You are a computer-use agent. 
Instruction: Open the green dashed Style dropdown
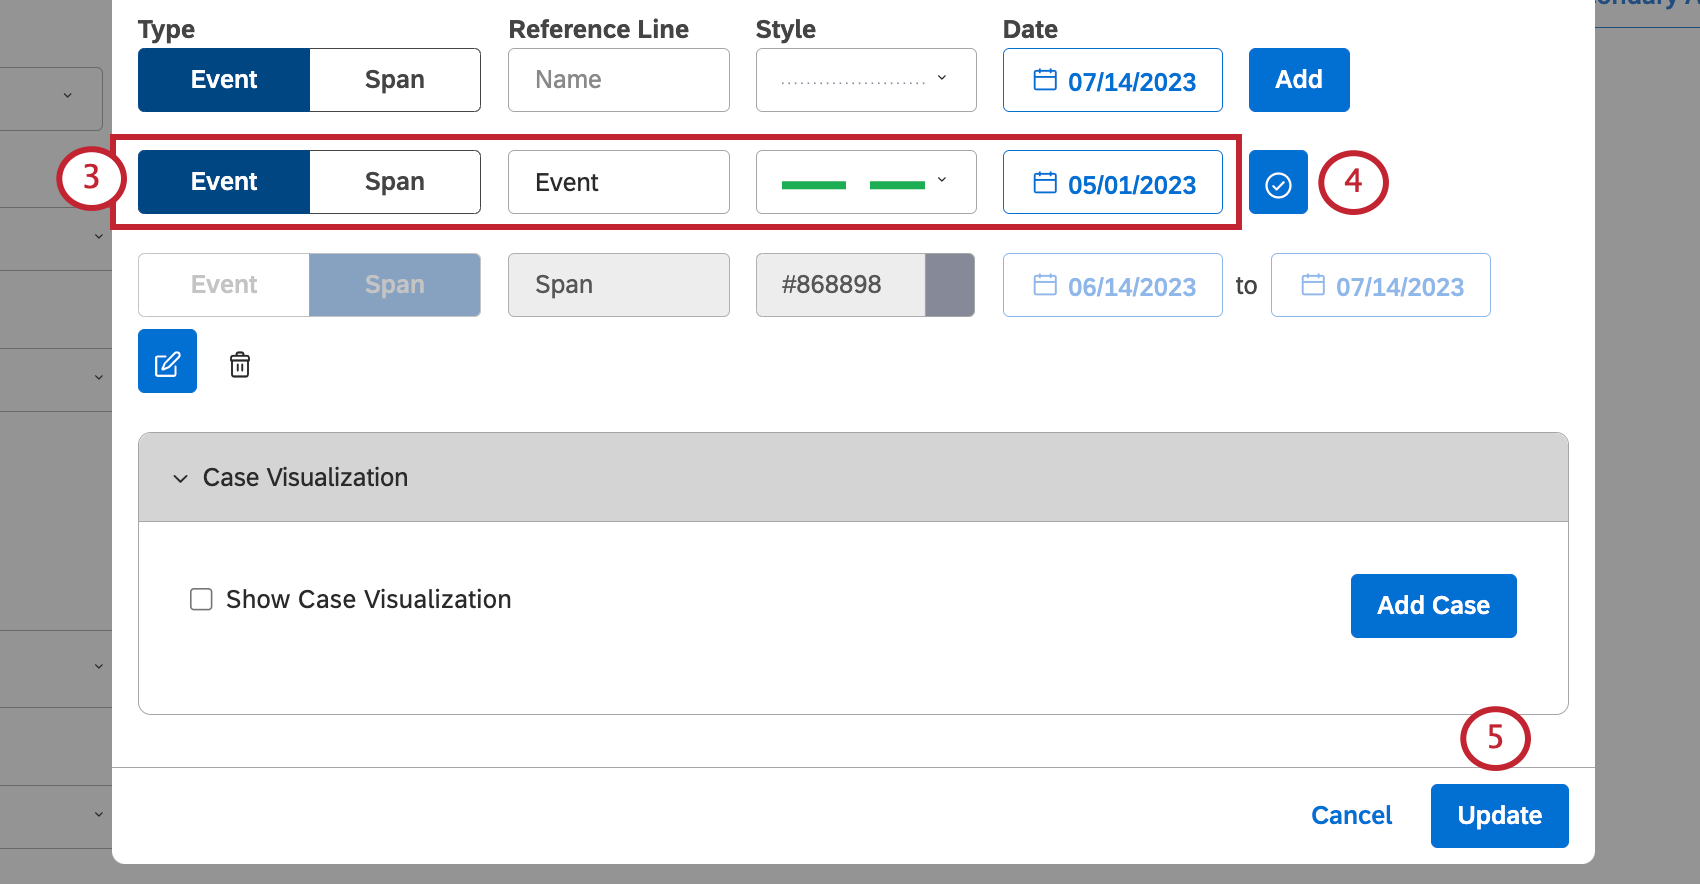click(866, 182)
